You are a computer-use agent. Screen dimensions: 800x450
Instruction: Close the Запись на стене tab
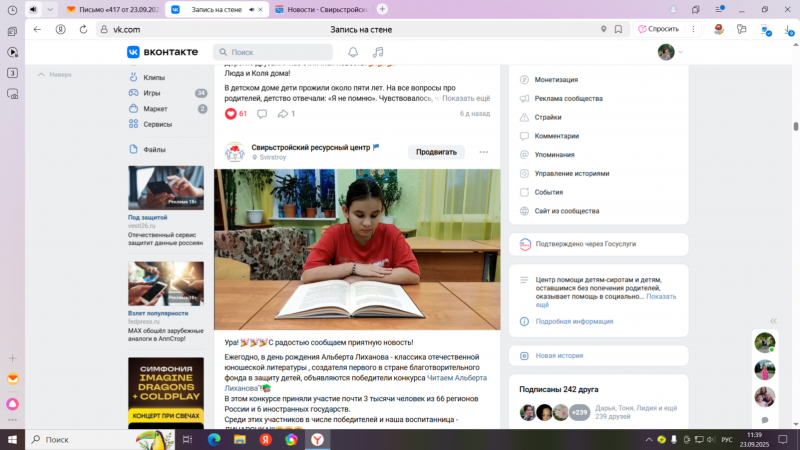(261, 10)
